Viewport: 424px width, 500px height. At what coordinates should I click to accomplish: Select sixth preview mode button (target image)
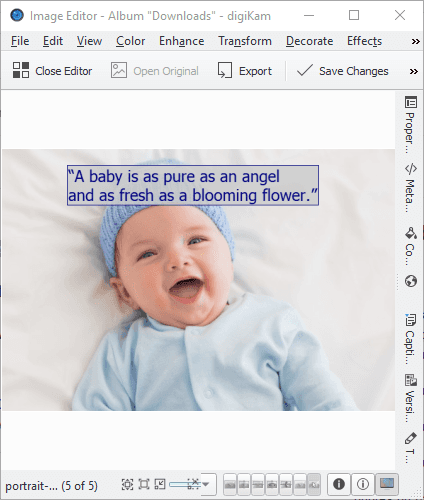(300, 484)
